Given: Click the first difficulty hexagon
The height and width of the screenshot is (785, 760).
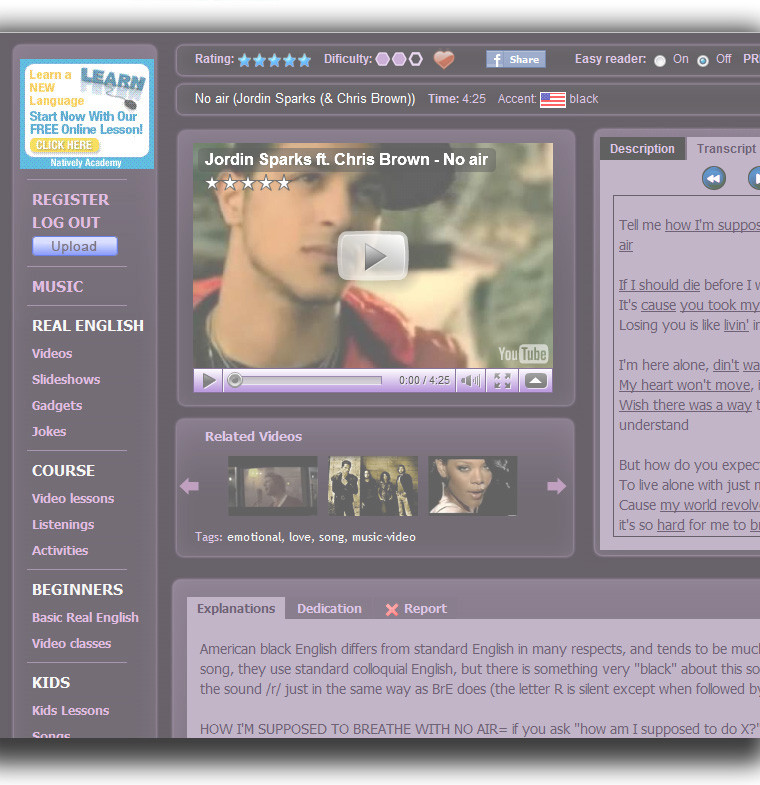Looking at the screenshot, I should [x=383, y=60].
